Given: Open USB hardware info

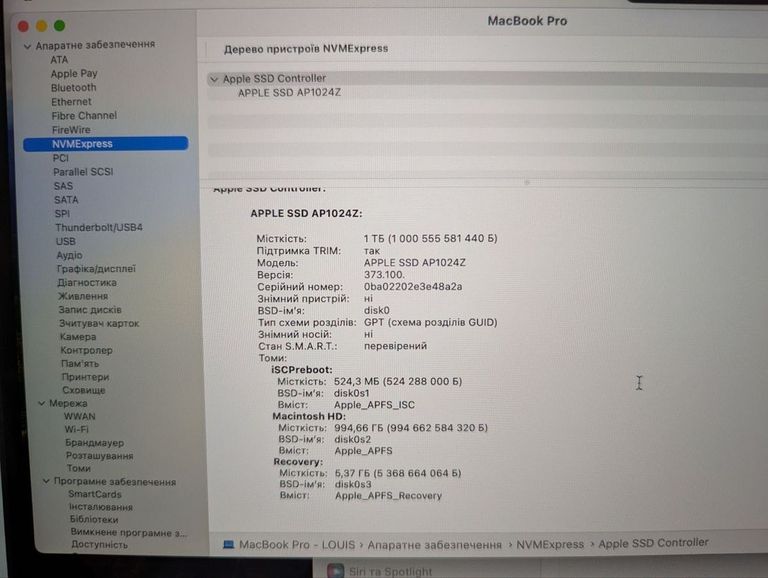Looking at the screenshot, I should tap(66, 241).
